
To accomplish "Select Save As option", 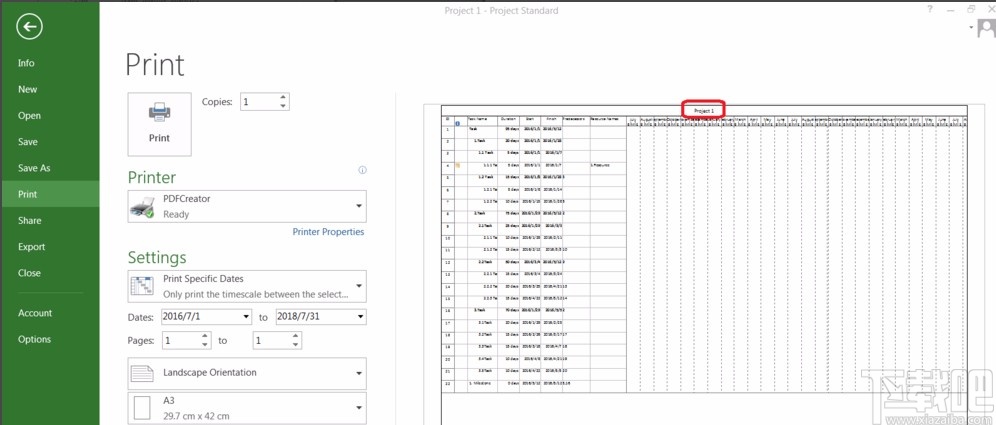I will [34, 168].
